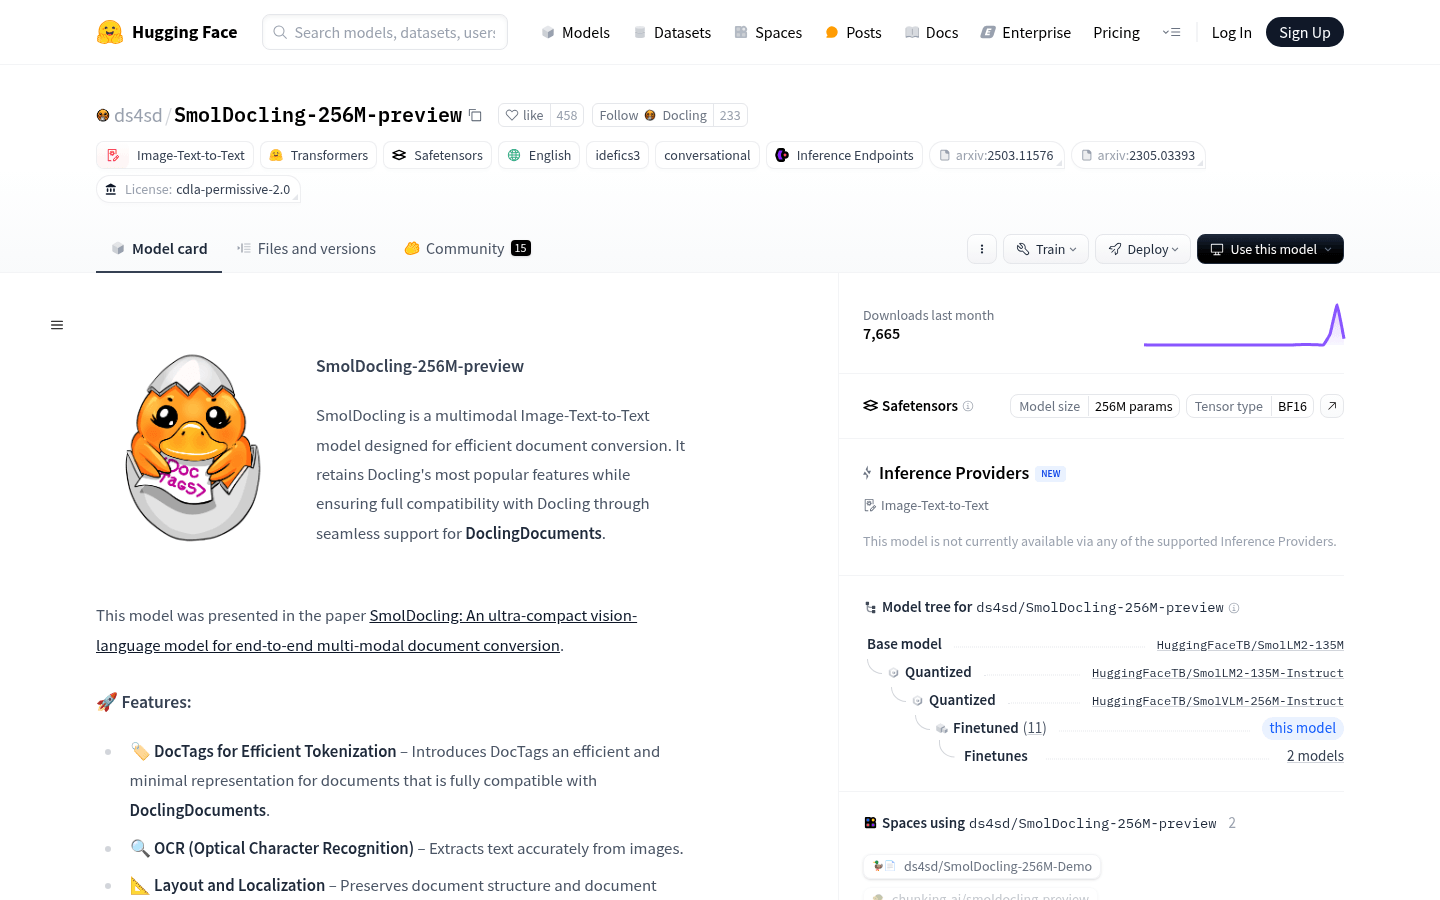Click the Log In link
The image size is (1440, 900).
(x=1231, y=32)
